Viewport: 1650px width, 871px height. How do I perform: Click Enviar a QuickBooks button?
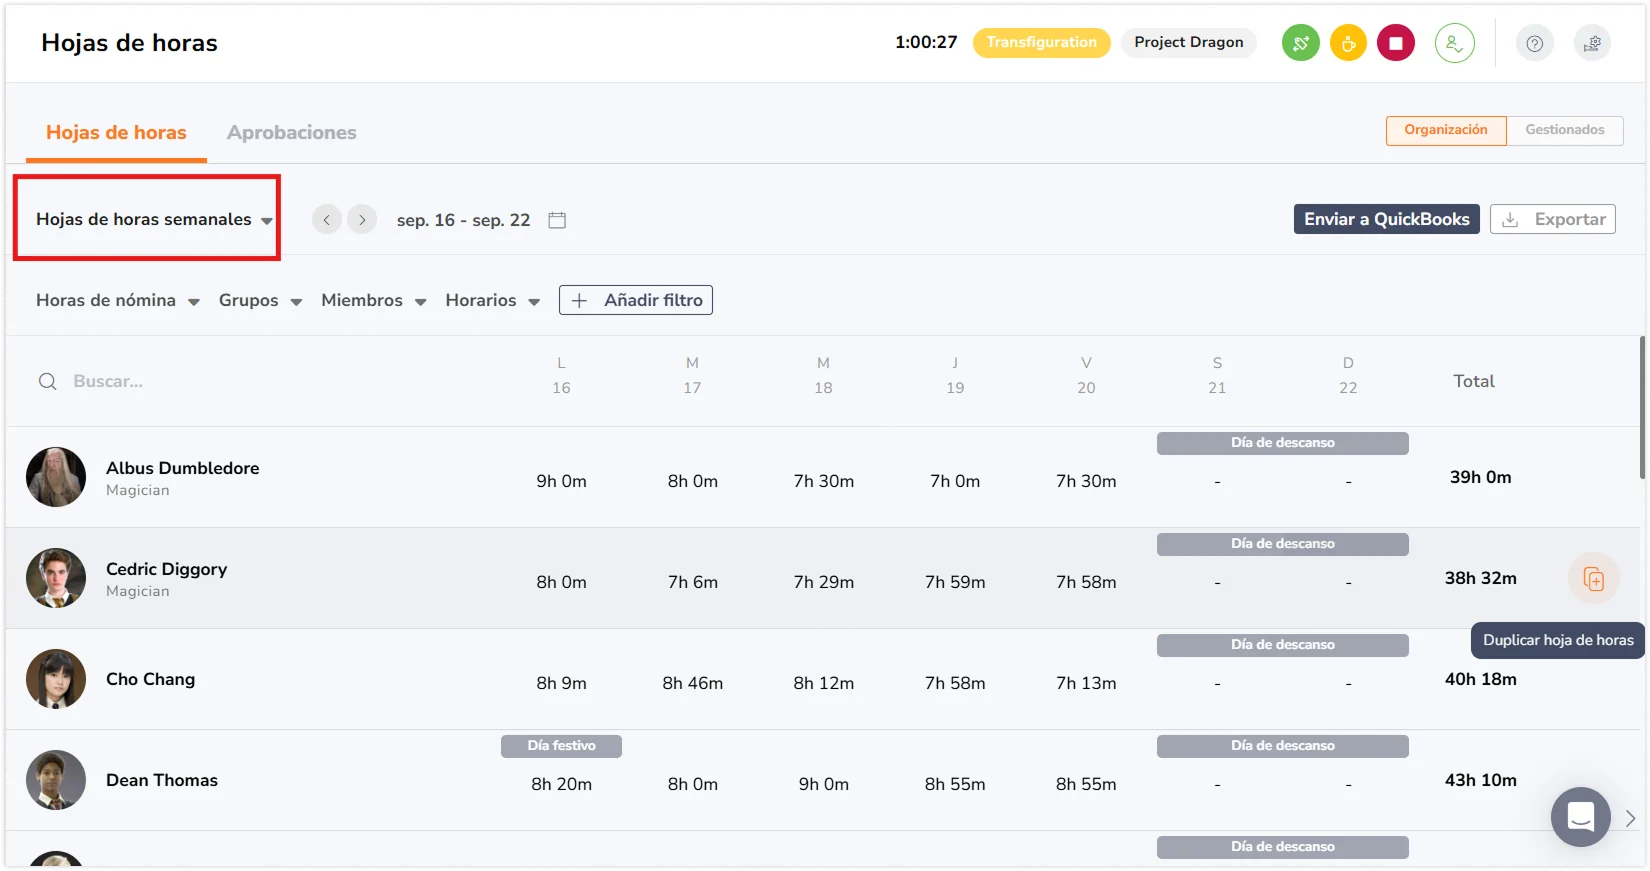pos(1387,219)
